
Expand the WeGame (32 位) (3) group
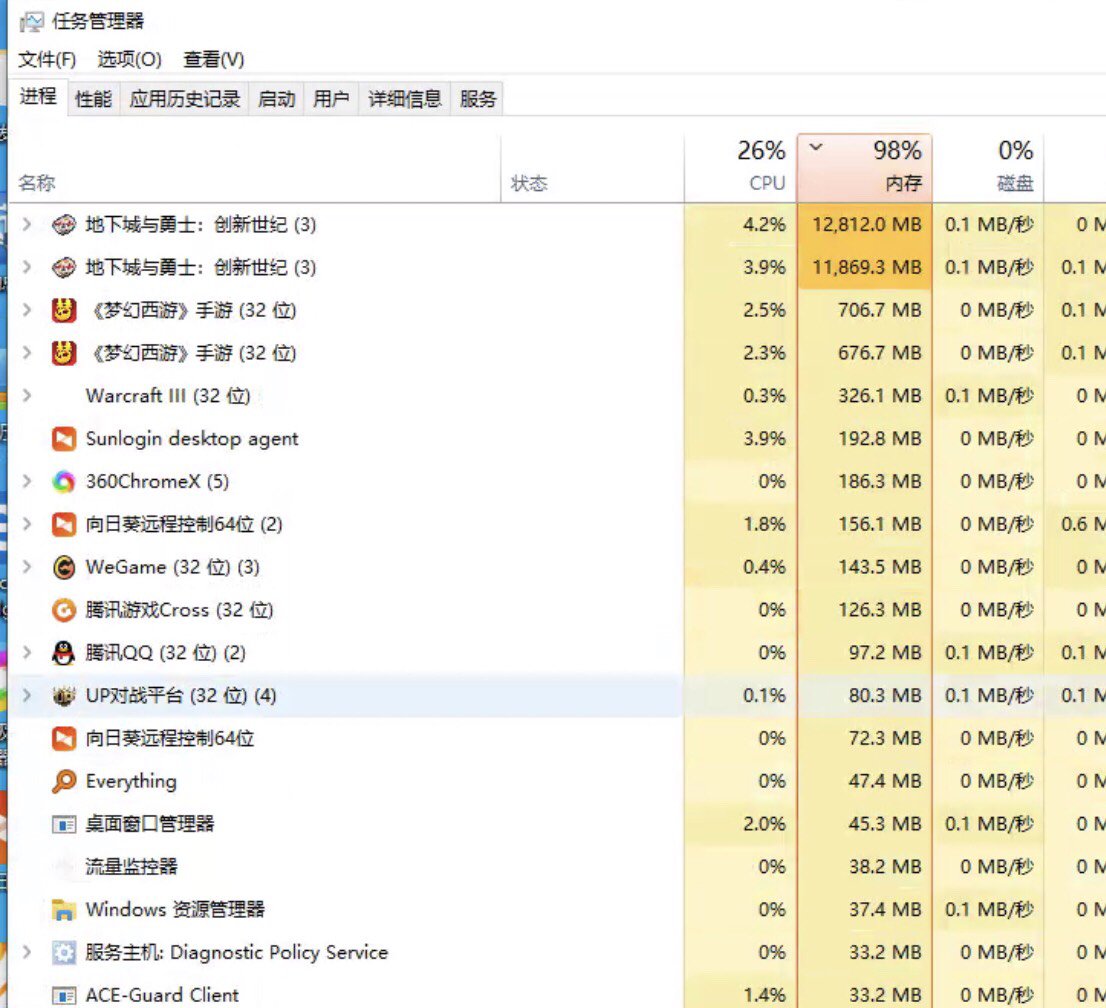pyautogui.click(x=27, y=567)
